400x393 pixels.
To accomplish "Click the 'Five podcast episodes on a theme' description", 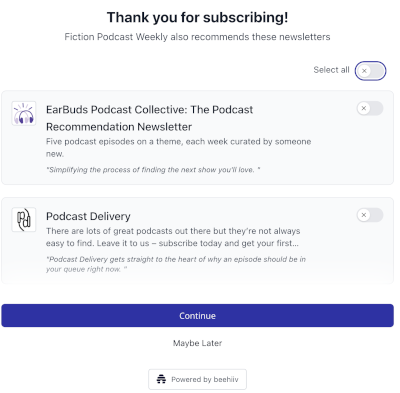I will click(x=179, y=148).
